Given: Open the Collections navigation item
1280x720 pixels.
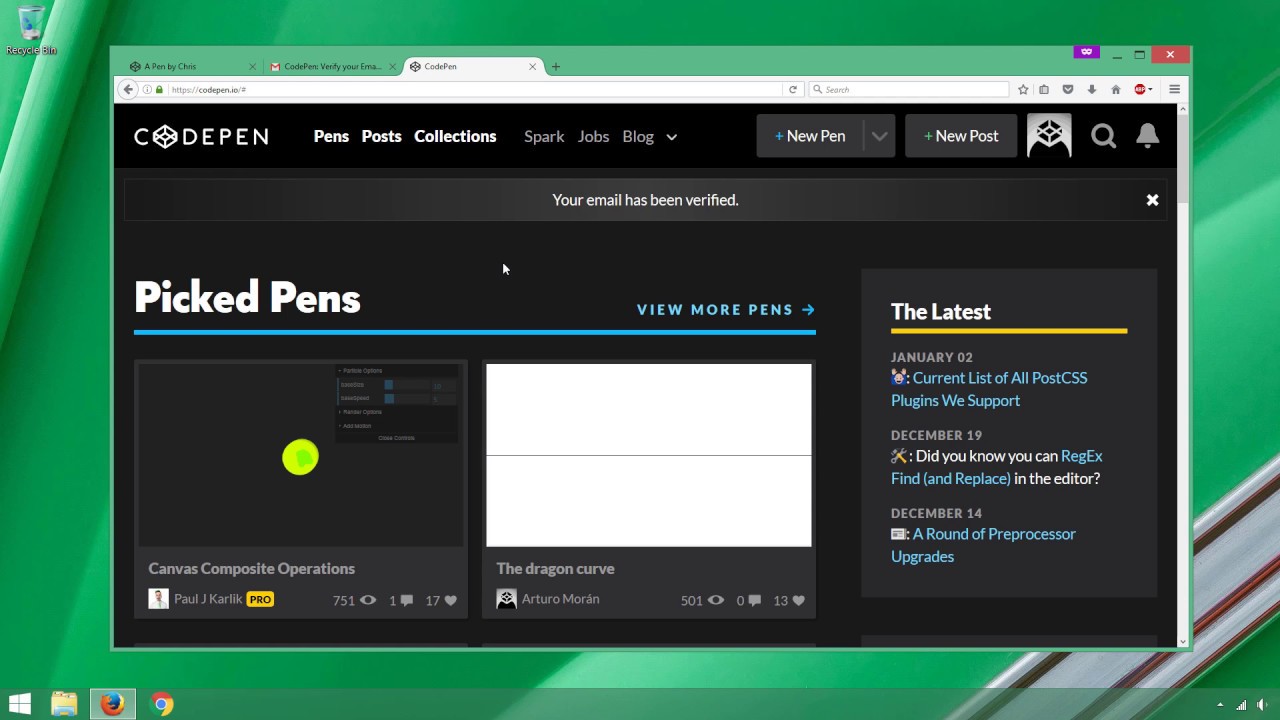Looking at the screenshot, I should click(455, 136).
